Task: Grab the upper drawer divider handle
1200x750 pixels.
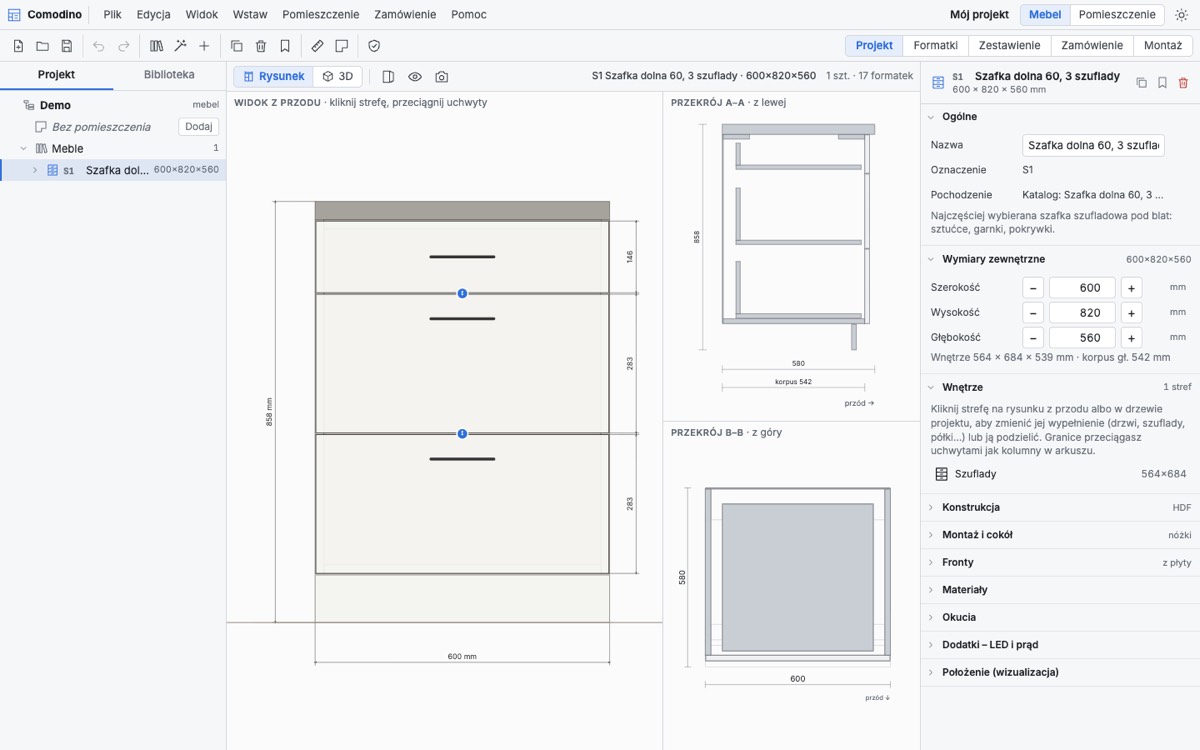Action: [462, 293]
